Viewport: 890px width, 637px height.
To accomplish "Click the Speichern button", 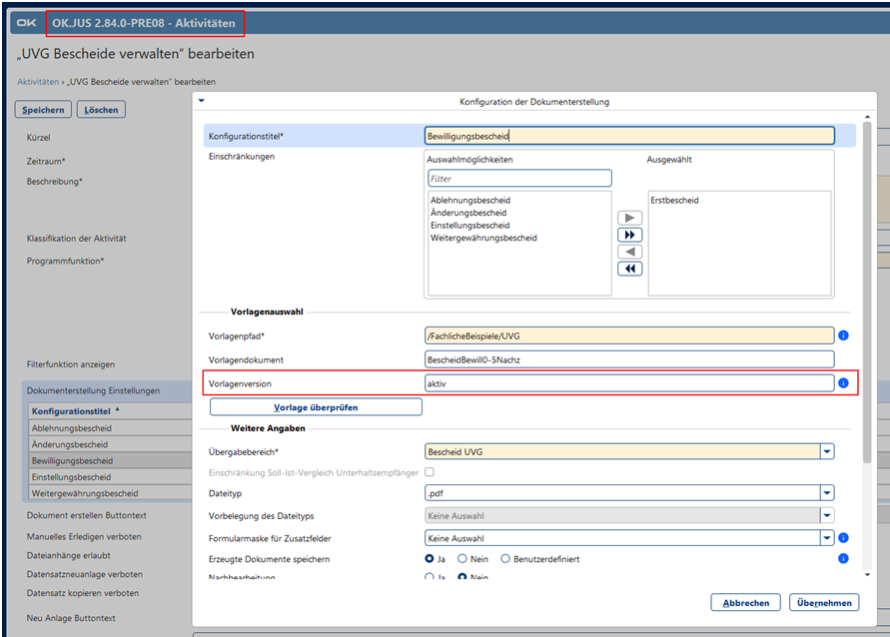I will (x=43, y=110).
